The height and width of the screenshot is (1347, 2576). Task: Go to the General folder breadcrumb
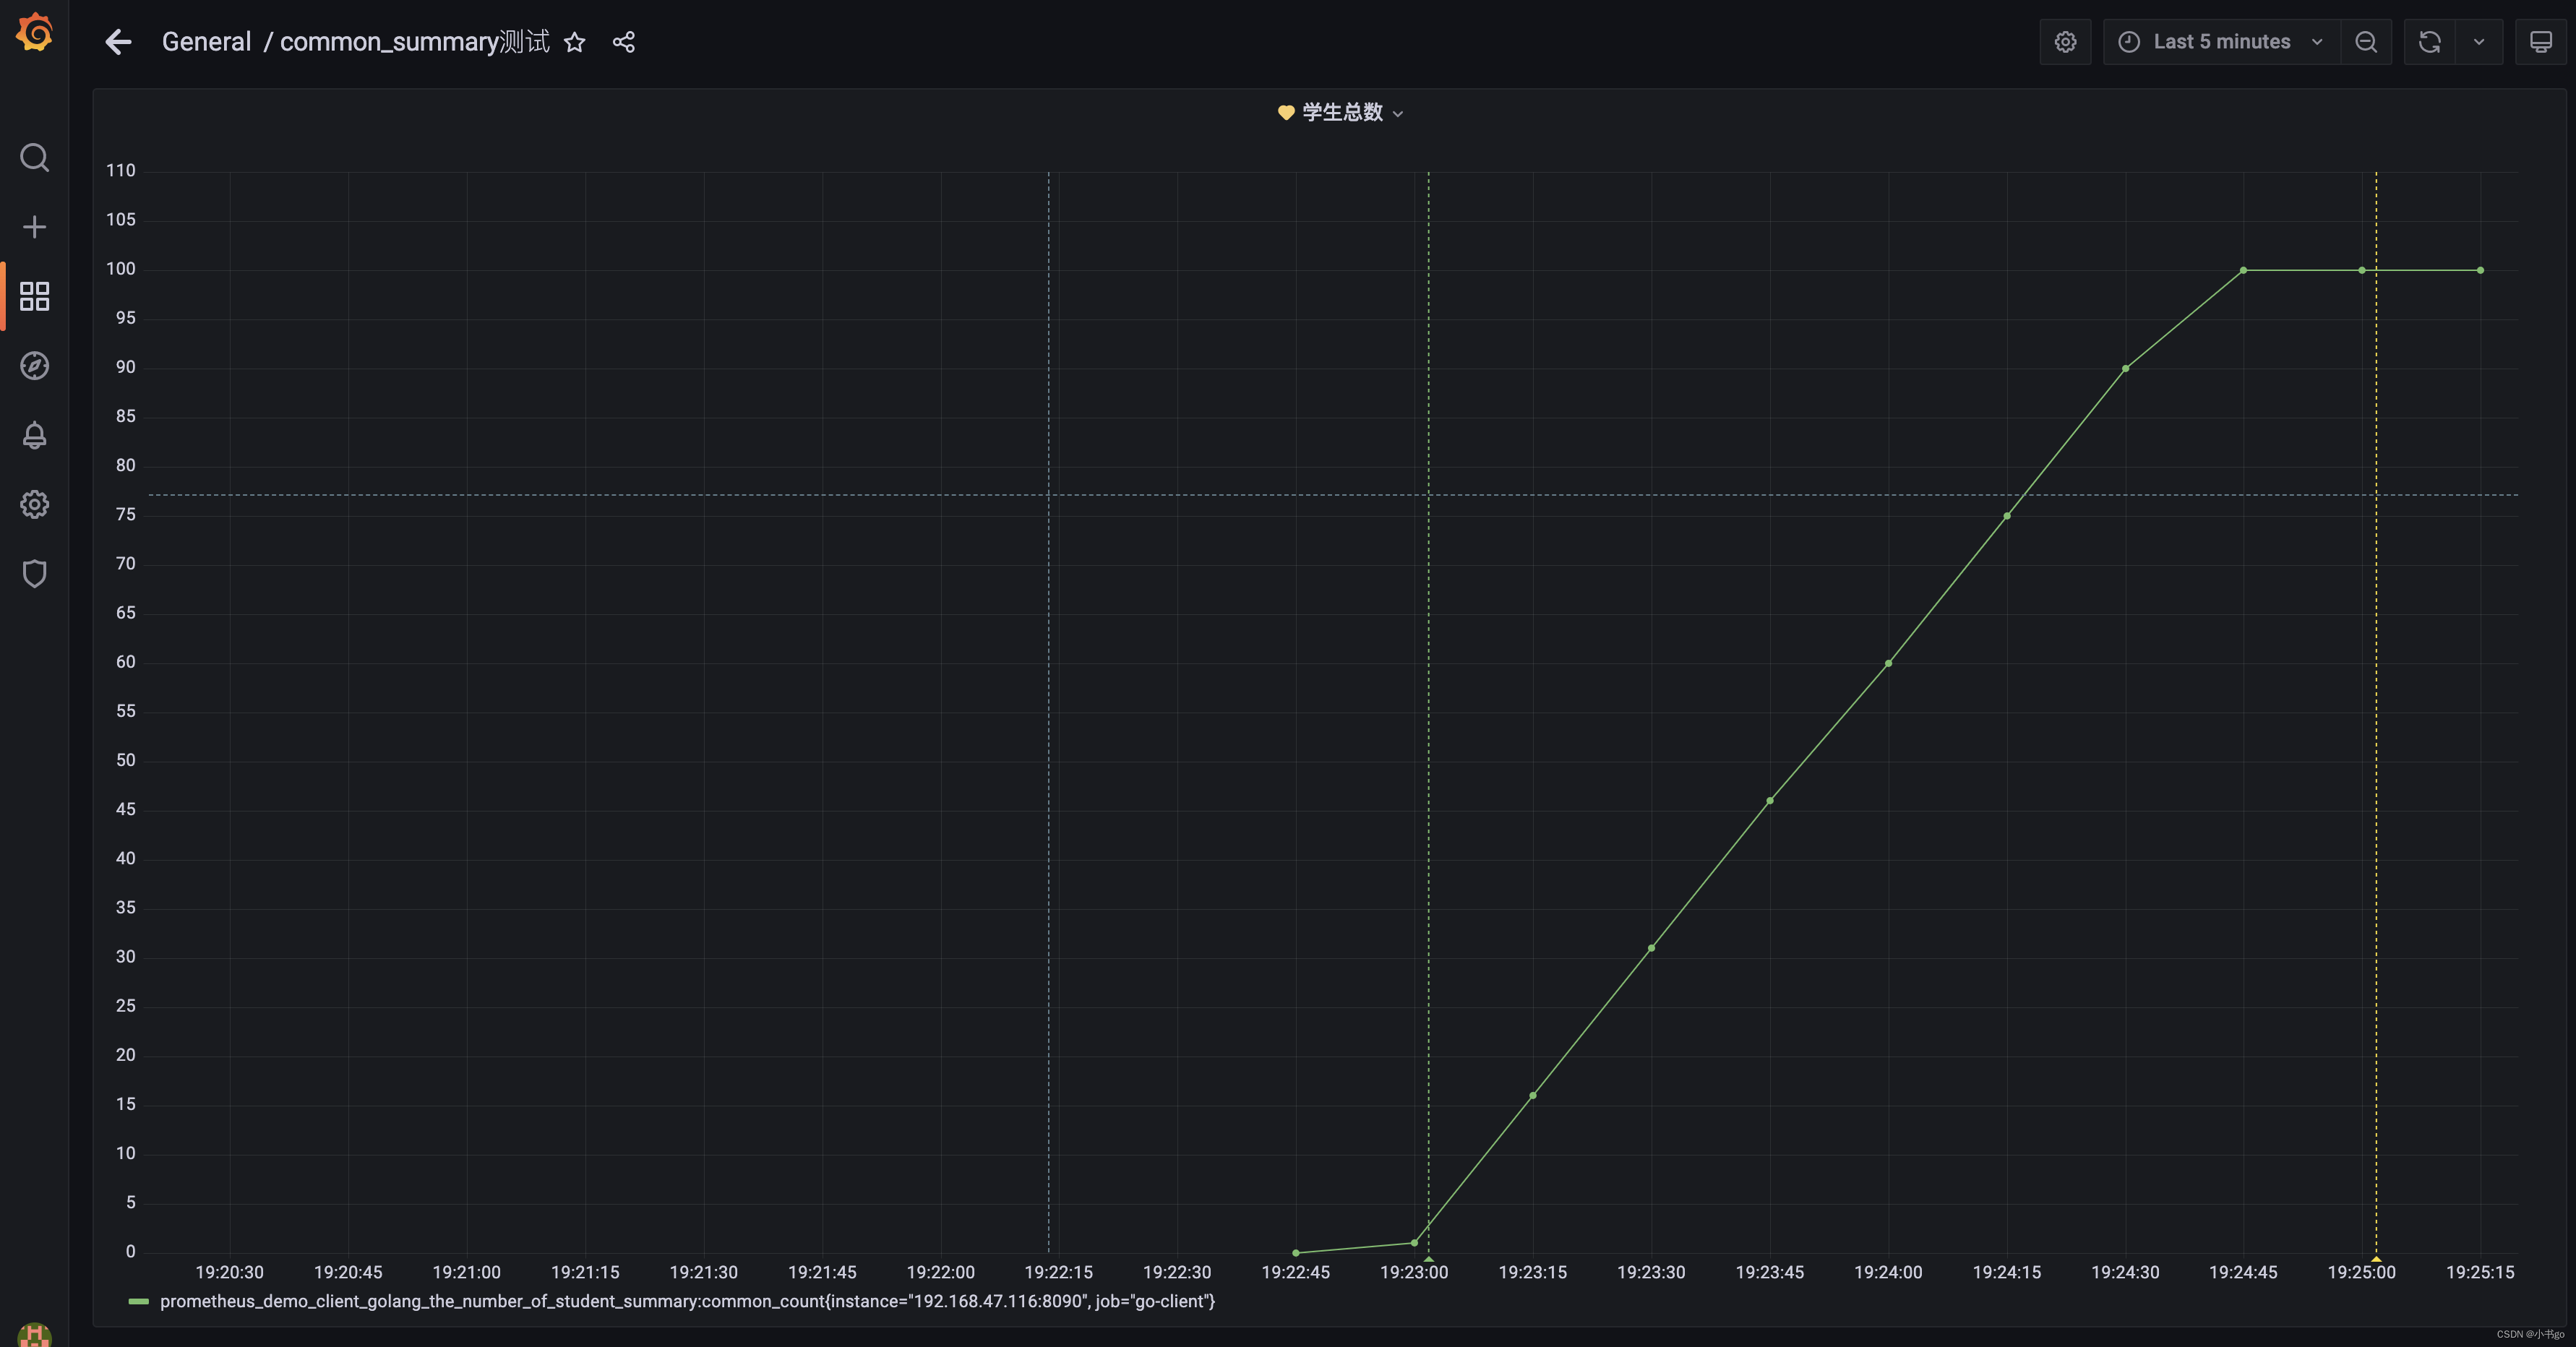click(206, 42)
